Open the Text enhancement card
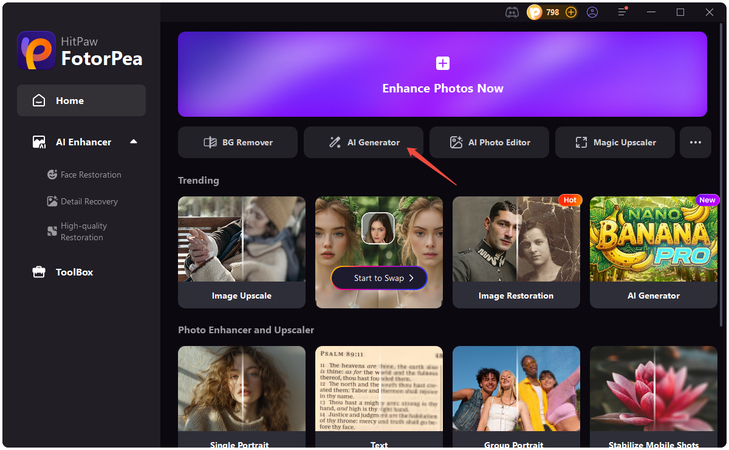Viewport: 729px width, 450px height. point(379,397)
